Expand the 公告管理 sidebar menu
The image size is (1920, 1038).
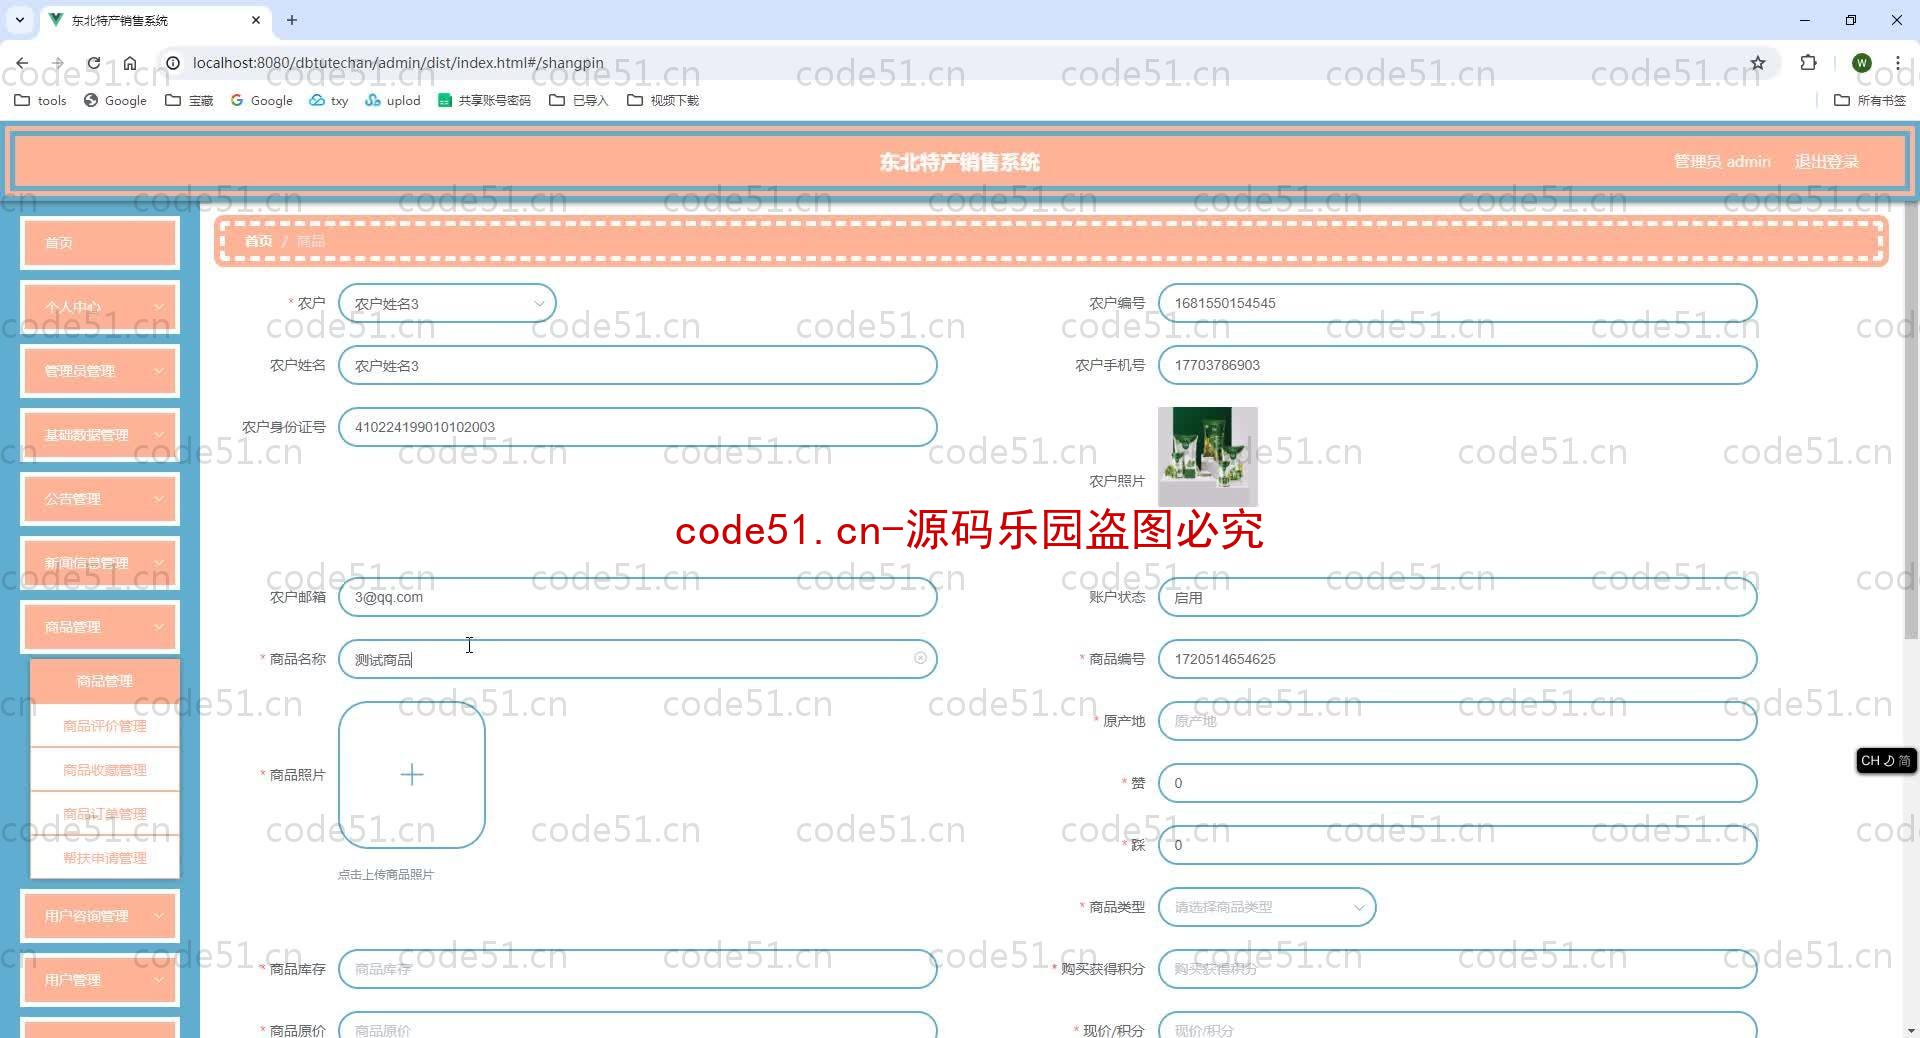click(100, 498)
